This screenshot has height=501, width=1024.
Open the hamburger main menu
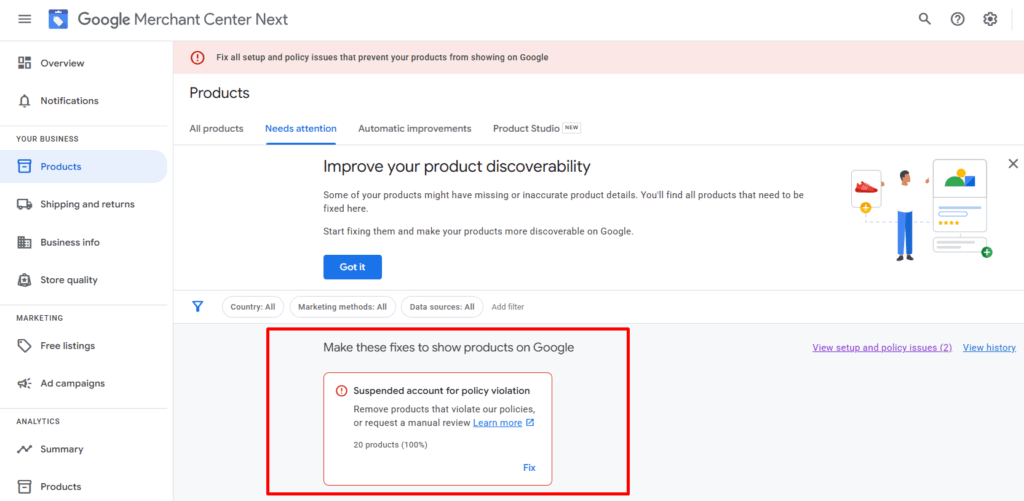(25, 19)
